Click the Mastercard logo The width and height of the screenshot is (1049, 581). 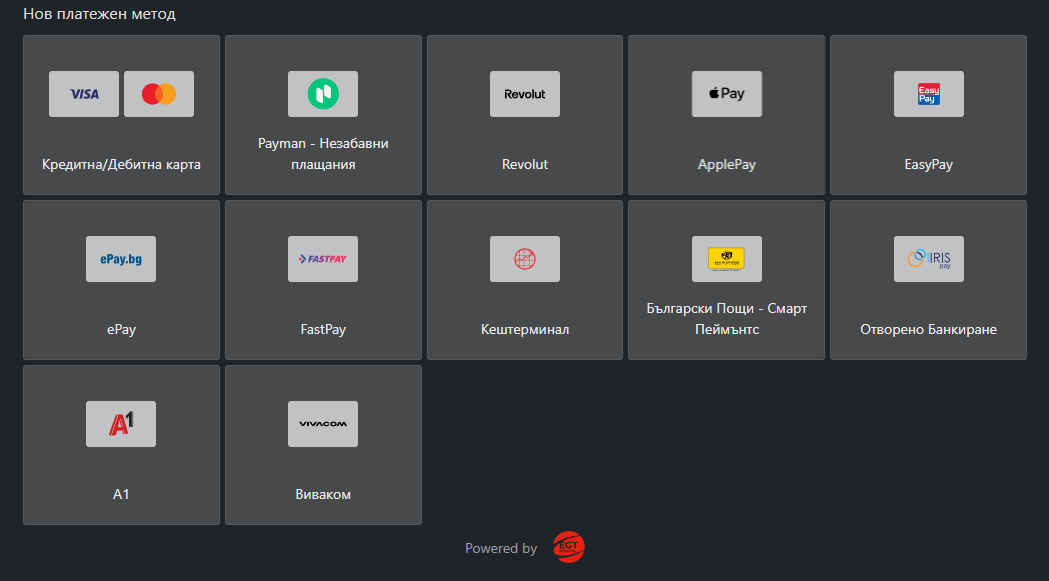[159, 94]
